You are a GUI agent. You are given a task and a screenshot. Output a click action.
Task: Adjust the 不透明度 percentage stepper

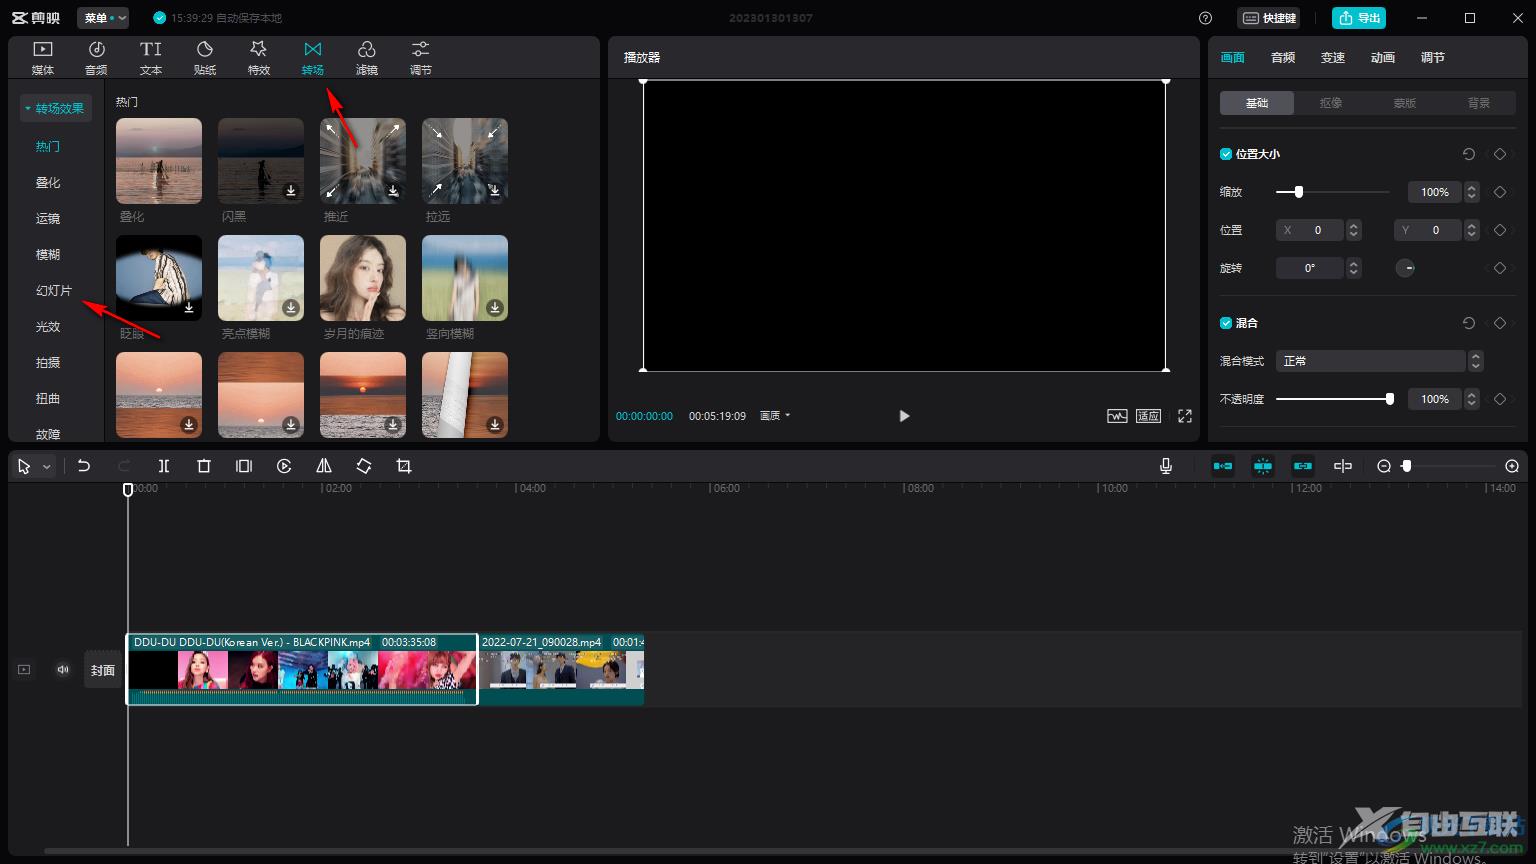1472,399
